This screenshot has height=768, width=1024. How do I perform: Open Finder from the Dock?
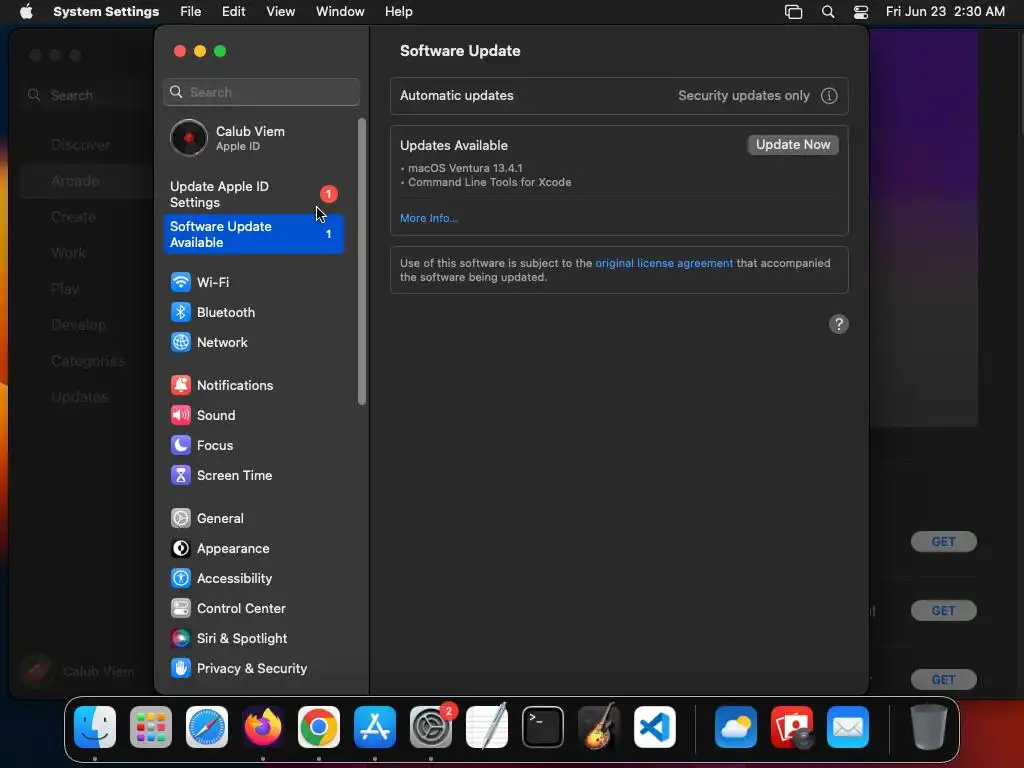click(x=95, y=727)
